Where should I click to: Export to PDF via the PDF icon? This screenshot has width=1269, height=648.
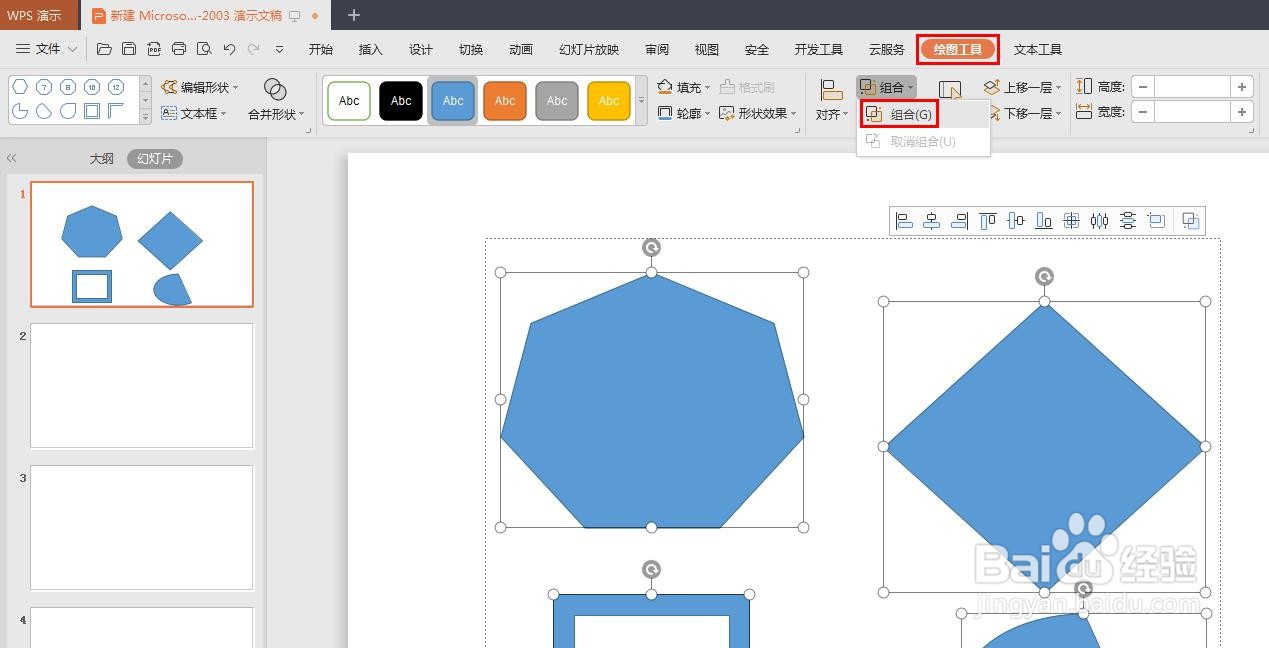(x=154, y=49)
